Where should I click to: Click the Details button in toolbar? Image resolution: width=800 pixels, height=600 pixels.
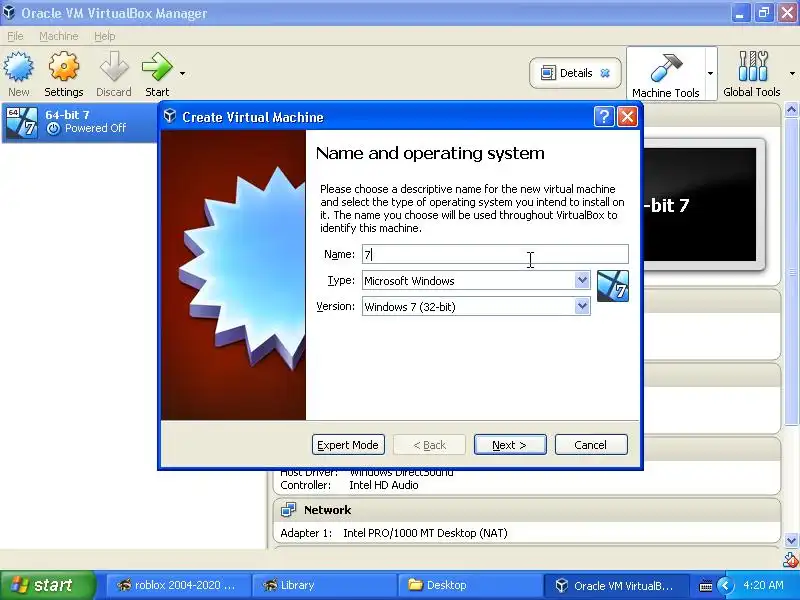coord(575,73)
